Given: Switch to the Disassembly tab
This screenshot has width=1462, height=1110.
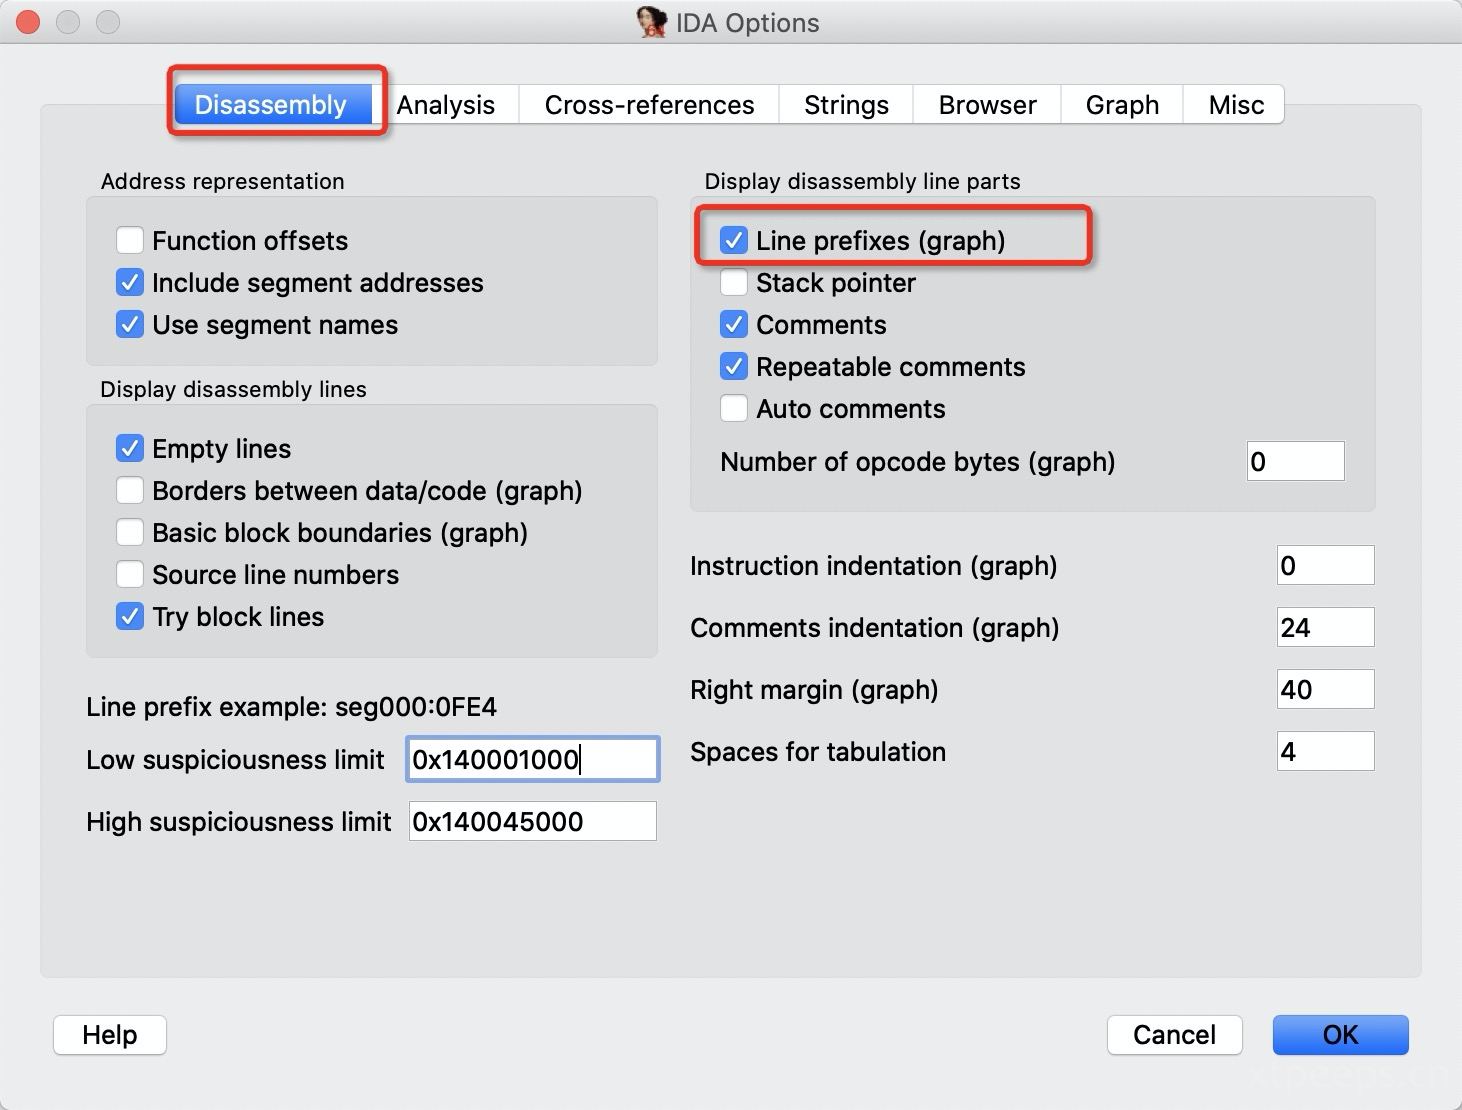Looking at the screenshot, I should [x=272, y=105].
